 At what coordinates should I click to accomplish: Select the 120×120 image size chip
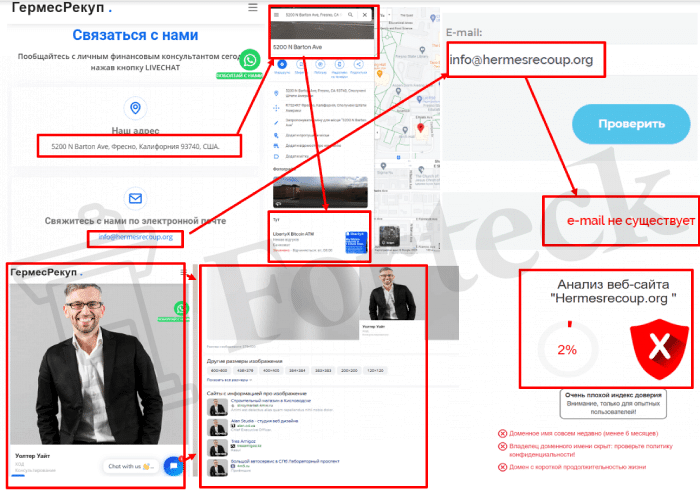(x=375, y=370)
